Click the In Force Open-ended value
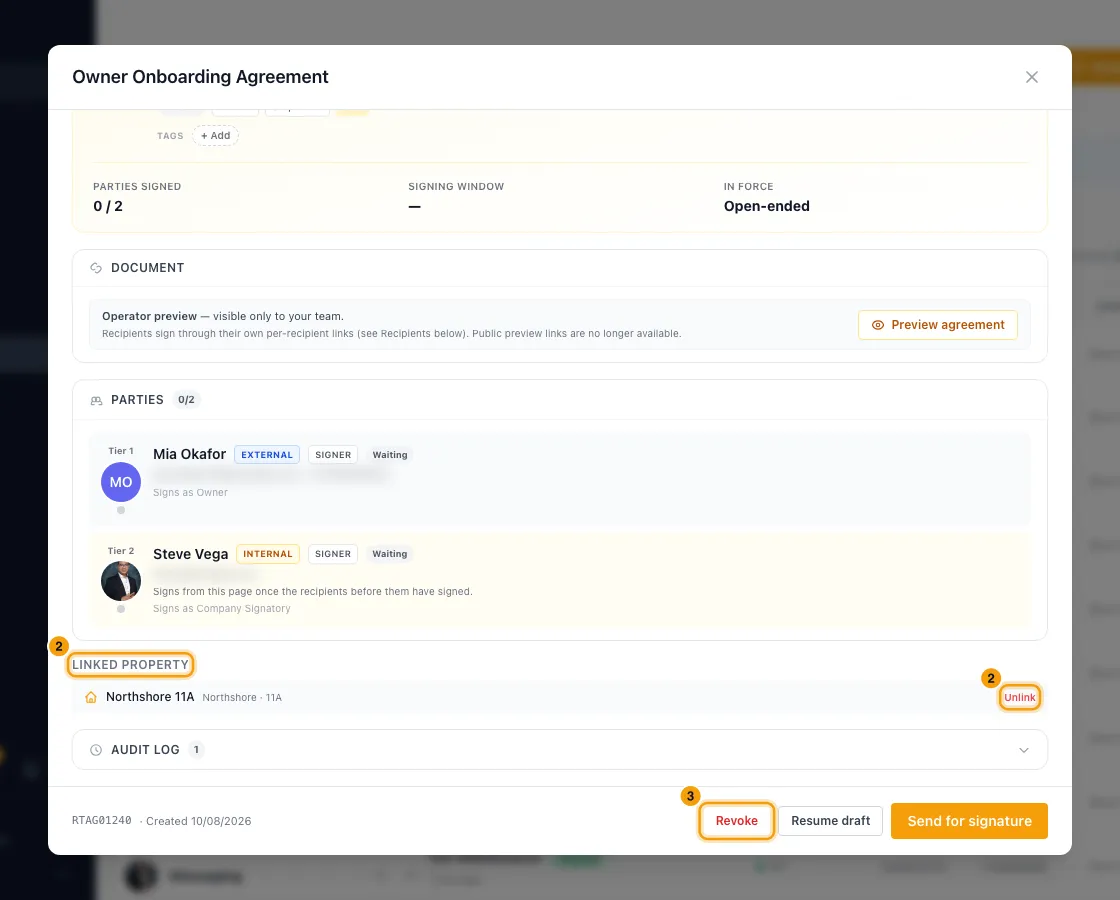Screen dimensions: 1120x900 pyautogui.click(x=766, y=206)
